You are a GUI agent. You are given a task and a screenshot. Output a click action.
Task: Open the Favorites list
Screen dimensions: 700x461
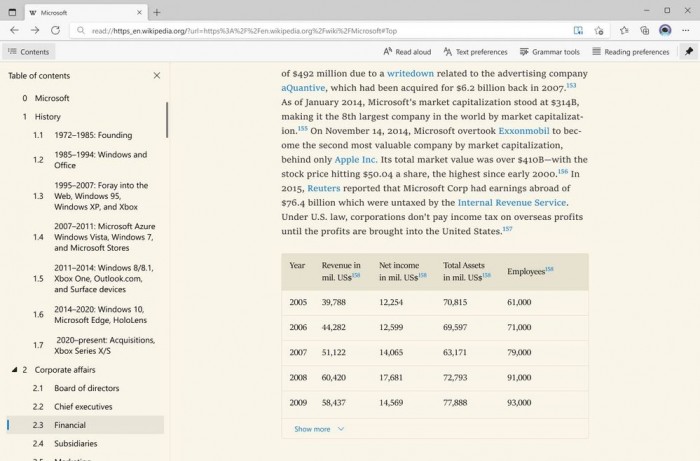[x=624, y=30]
